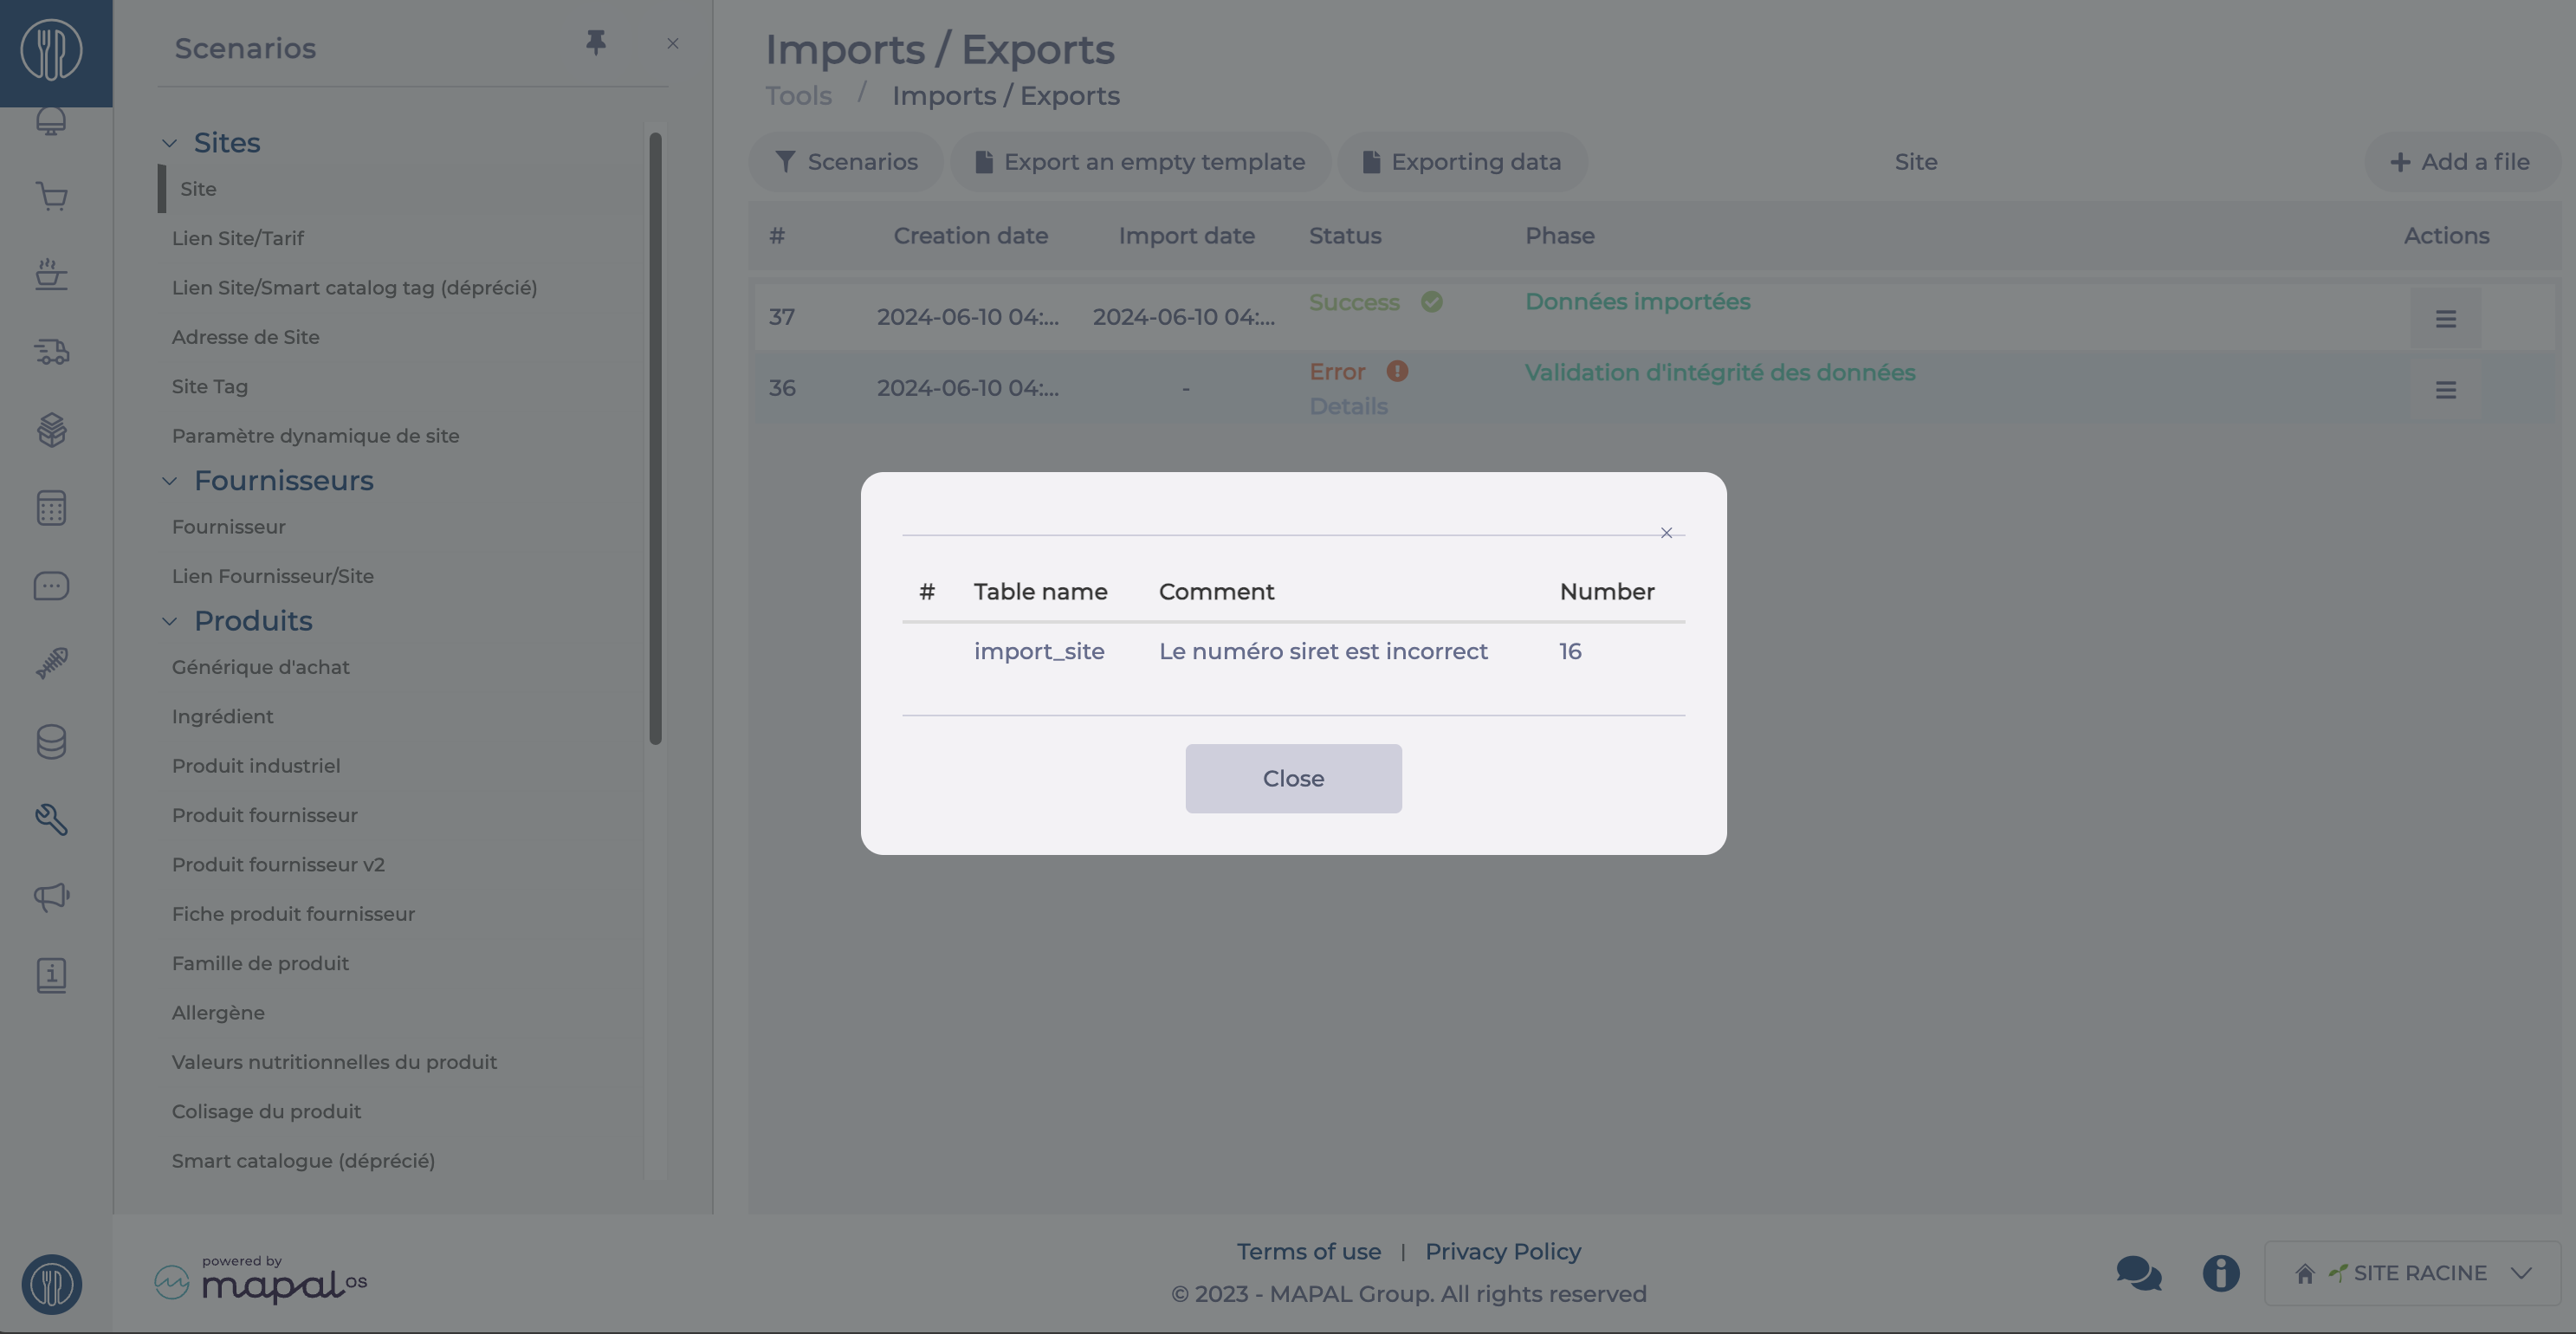2576x1334 pixels.
Task: Click the Status column header
Action: (x=1345, y=236)
